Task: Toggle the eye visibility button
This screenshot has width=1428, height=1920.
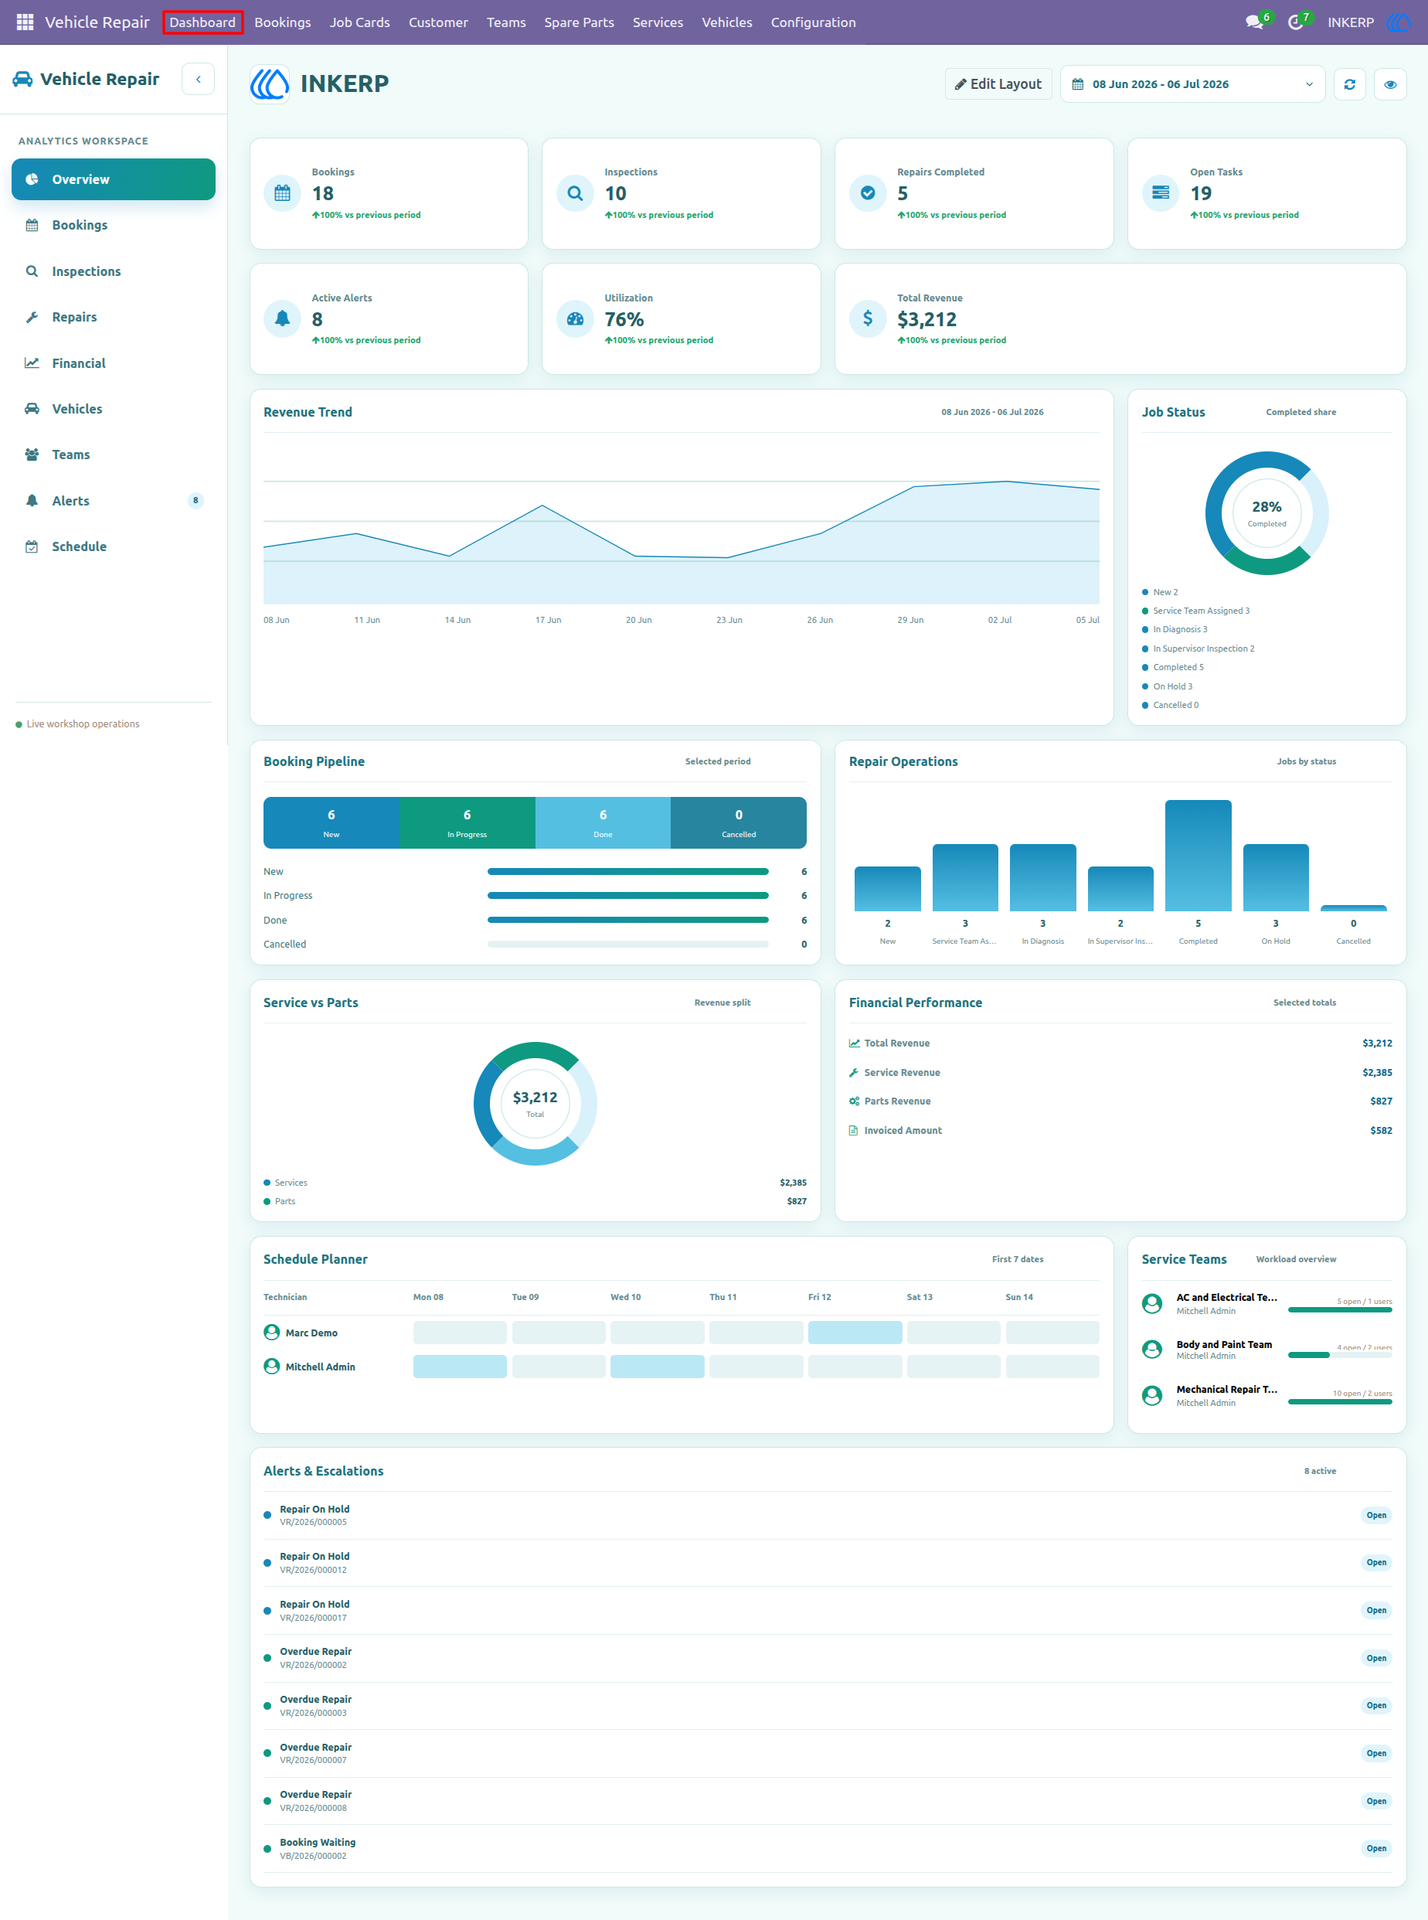Action: 1390,84
